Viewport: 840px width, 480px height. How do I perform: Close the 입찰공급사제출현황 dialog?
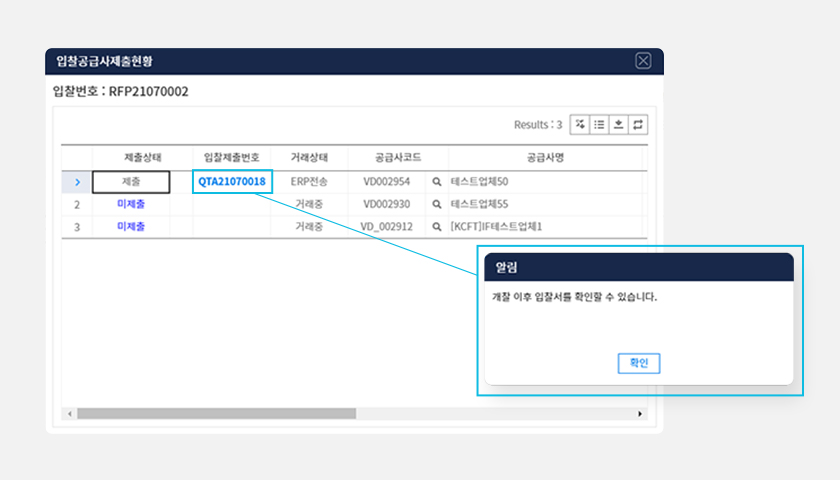643,61
